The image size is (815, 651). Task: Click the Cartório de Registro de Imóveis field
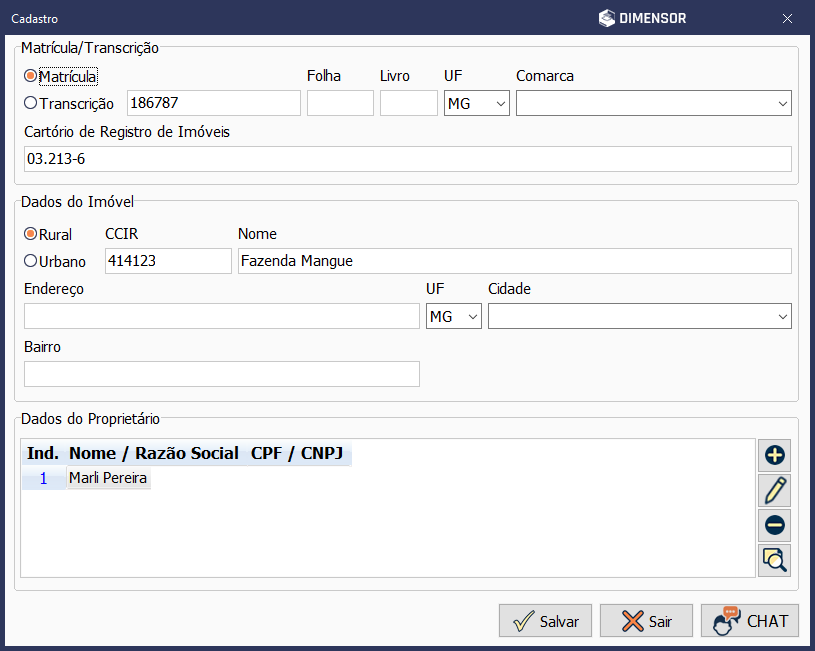click(407, 159)
